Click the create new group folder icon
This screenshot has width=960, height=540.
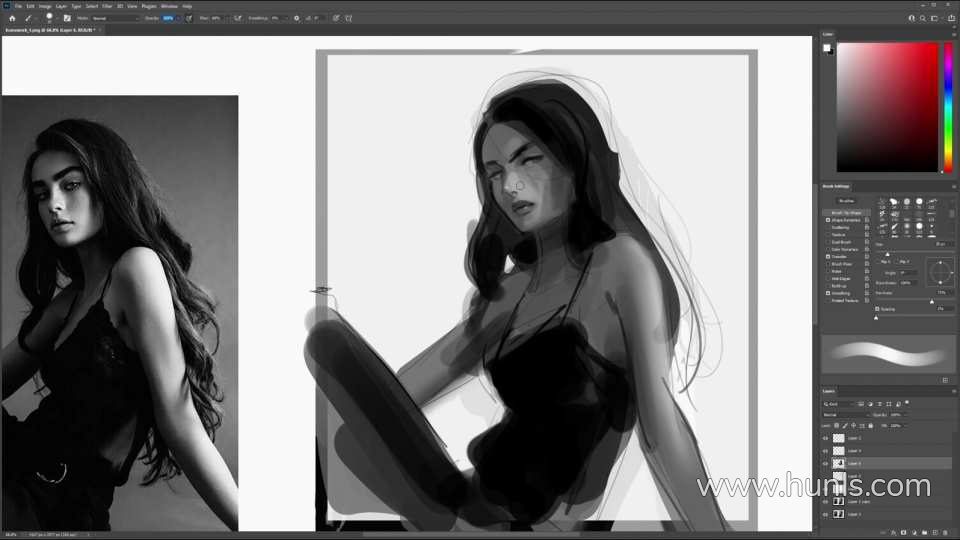click(x=924, y=533)
